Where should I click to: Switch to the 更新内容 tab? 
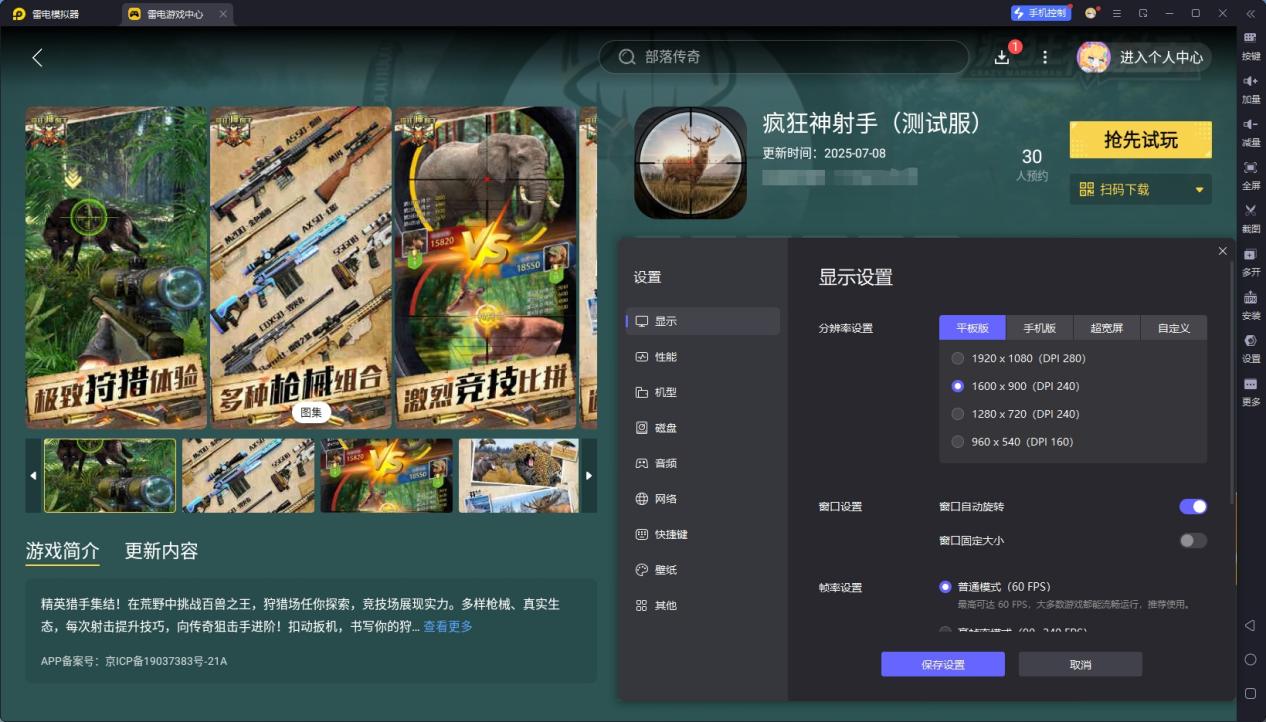click(x=161, y=551)
